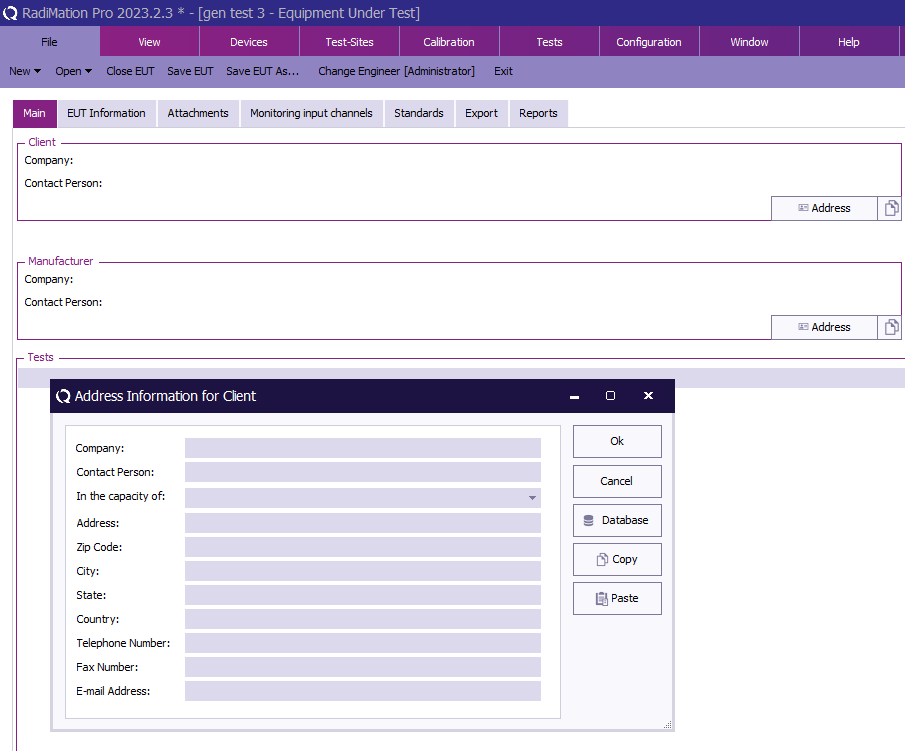The image size is (905, 751).
Task: Click the E-mail Address input field
Action: pos(362,691)
